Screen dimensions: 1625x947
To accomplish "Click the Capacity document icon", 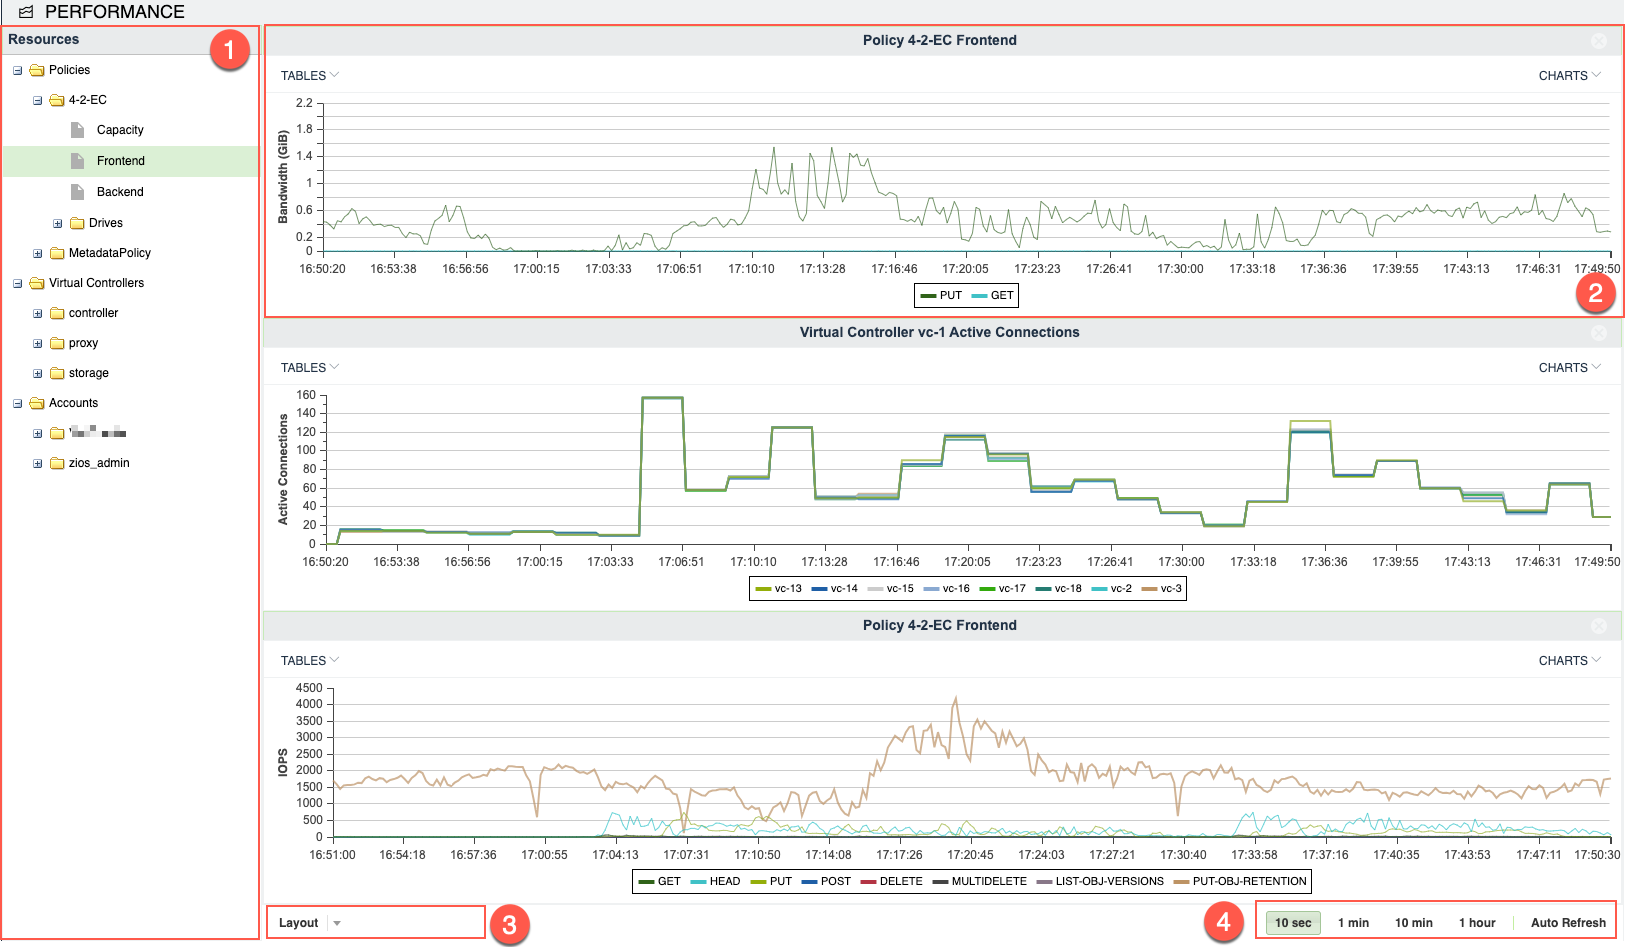I will pyautogui.click(x=78, y=130).
